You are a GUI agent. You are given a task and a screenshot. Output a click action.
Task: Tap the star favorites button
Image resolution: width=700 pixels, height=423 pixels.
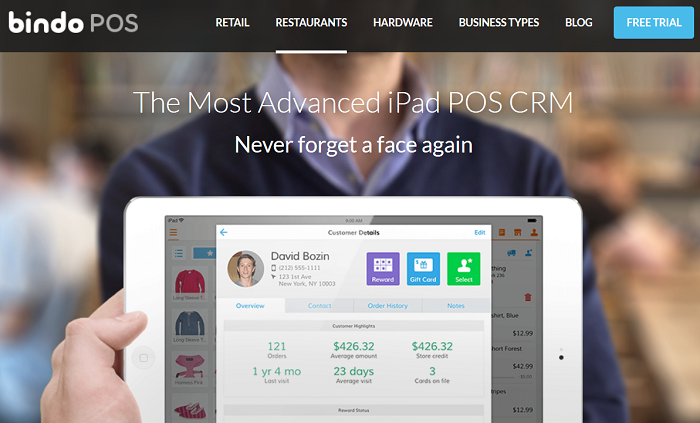[205, 253]
